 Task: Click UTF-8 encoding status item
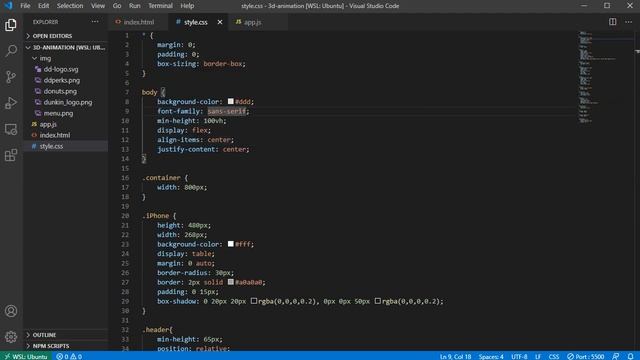coord(519,356)
